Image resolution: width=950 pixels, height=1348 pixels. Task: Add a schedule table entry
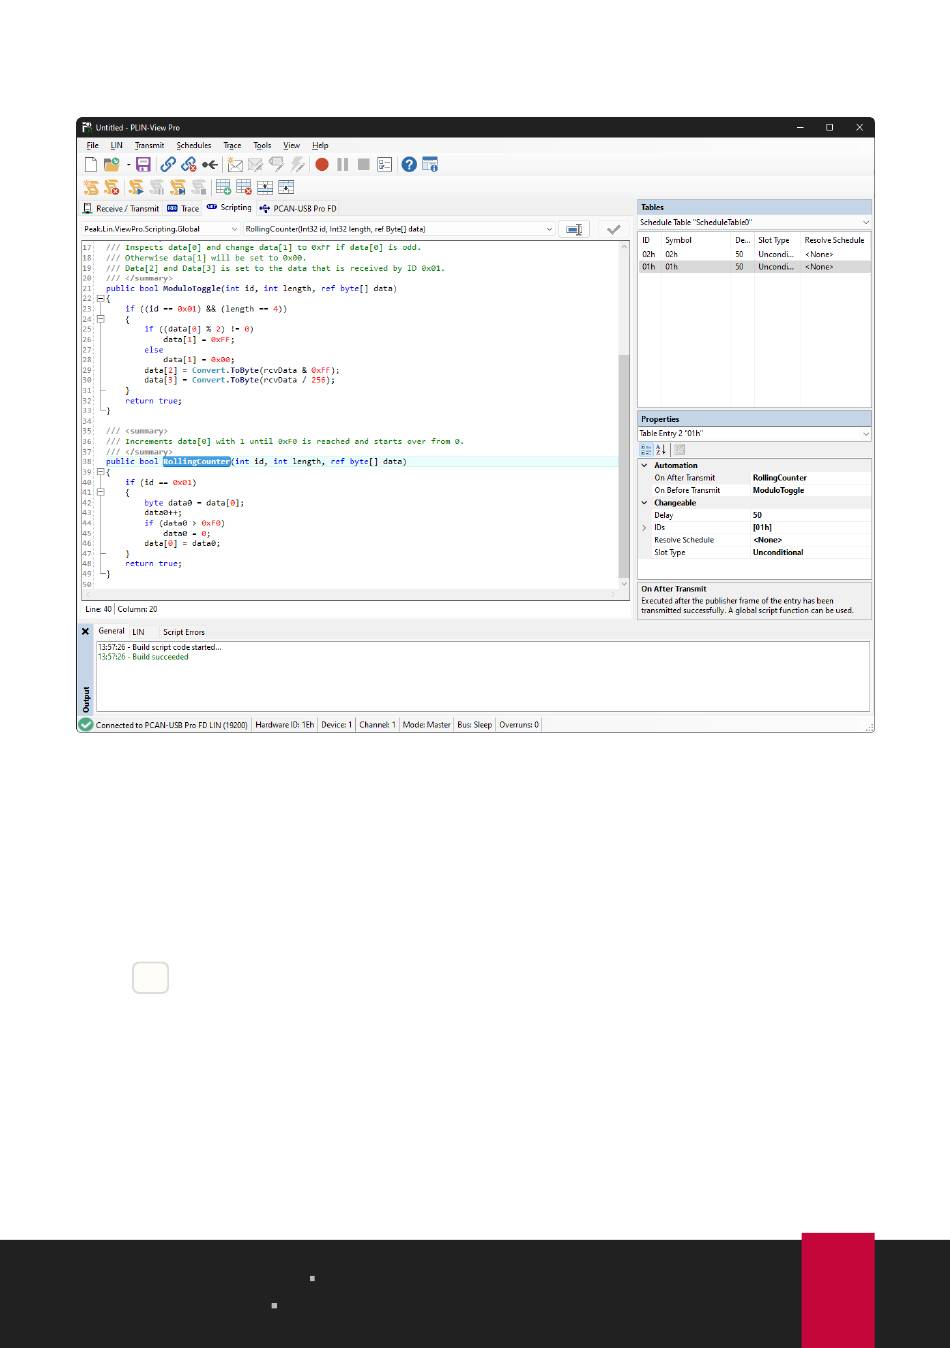coord(223,187)
